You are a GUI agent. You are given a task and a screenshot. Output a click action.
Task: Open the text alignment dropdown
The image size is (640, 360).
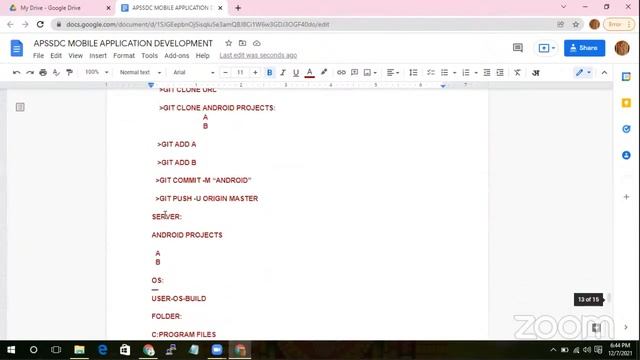tap(393, 73)
